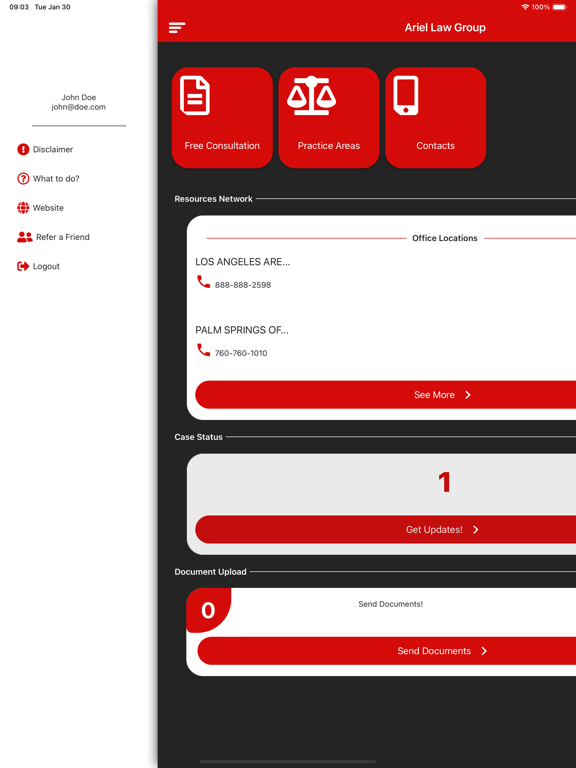Tap the Website globe icon
This screenshot has height=768, width=576.
[x=23, y=208]
